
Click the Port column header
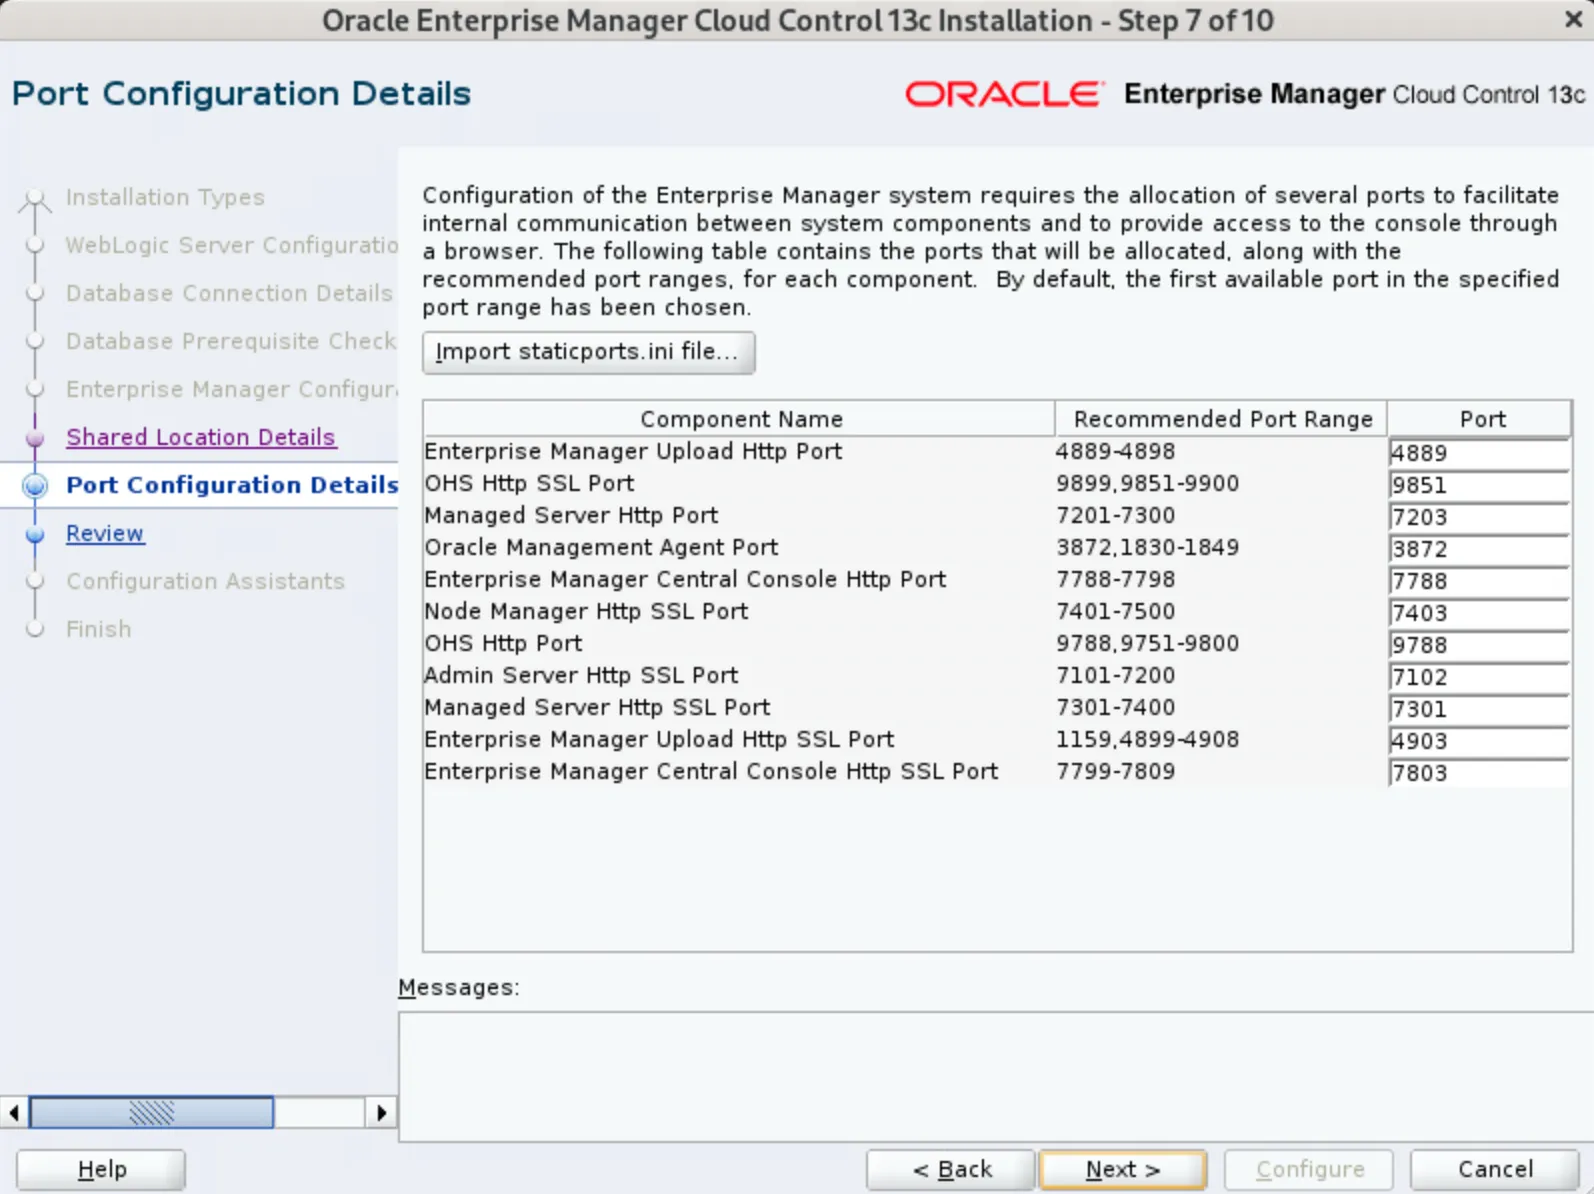click(1481, 419)
